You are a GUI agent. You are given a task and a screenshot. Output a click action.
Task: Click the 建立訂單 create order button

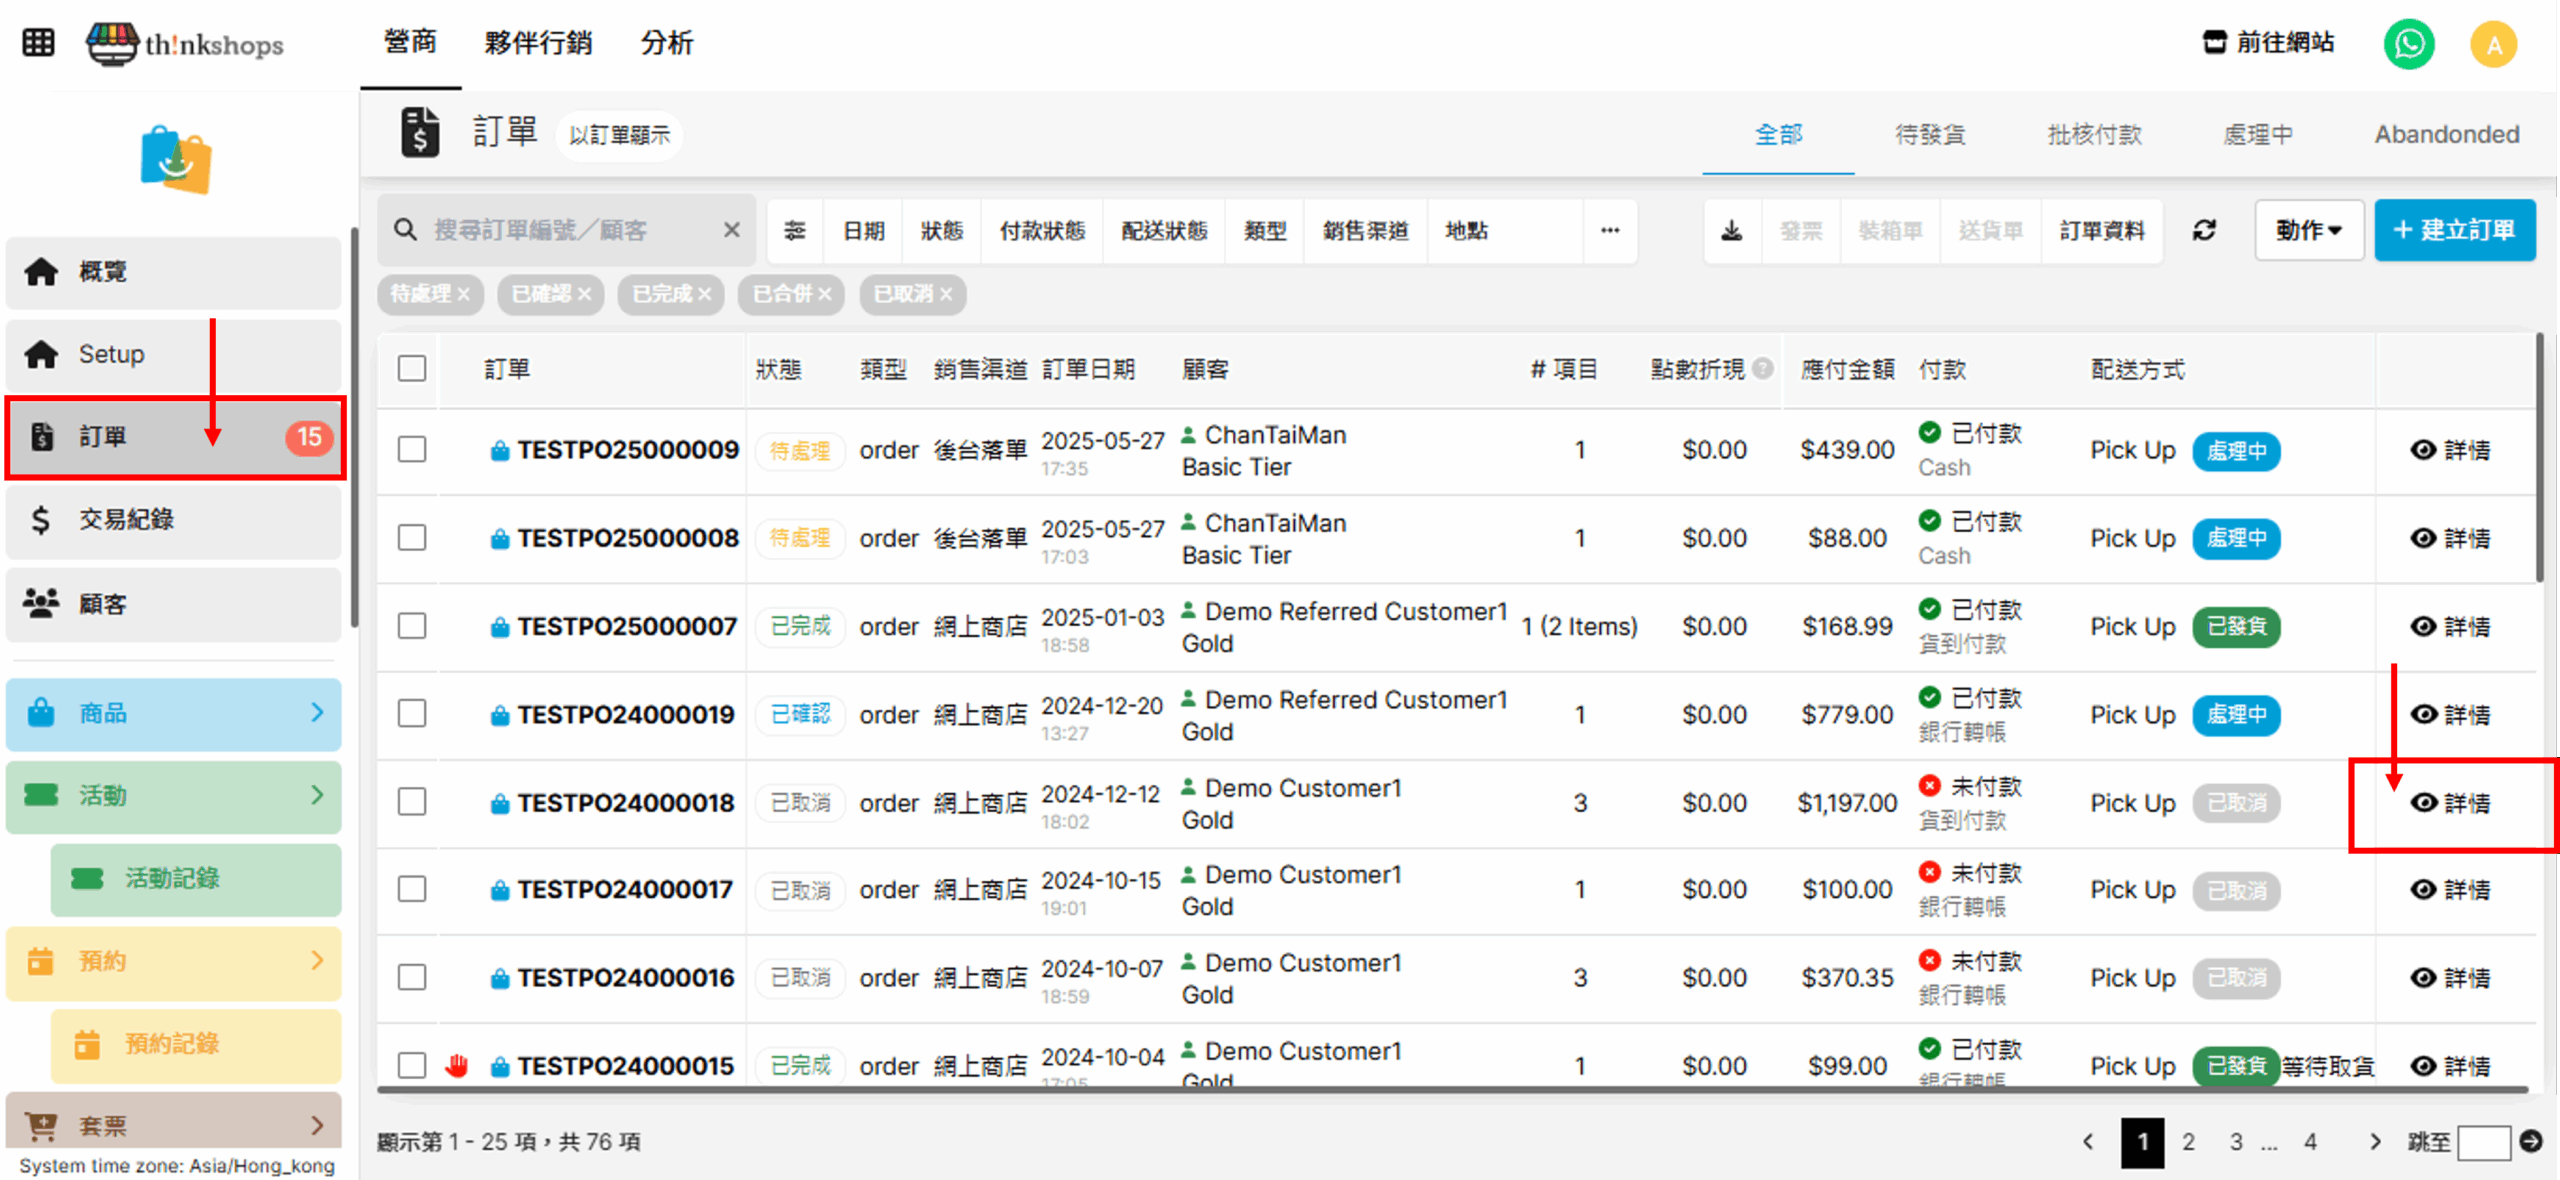click(x=2454, y=231)
